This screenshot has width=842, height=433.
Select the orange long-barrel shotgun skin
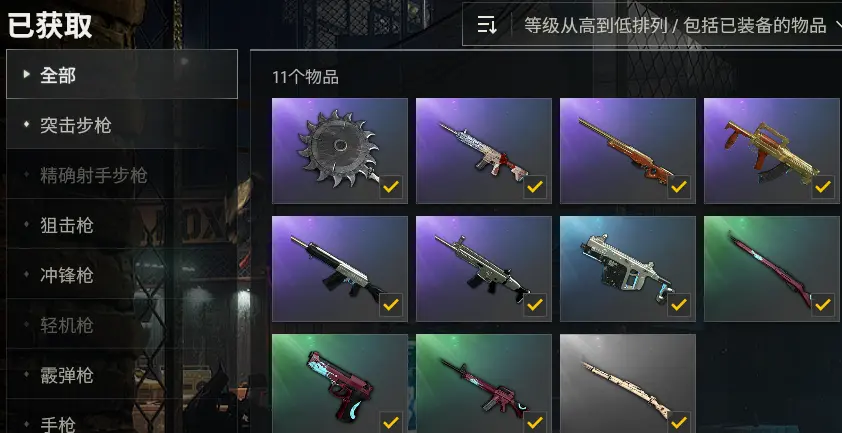point(628,151)
